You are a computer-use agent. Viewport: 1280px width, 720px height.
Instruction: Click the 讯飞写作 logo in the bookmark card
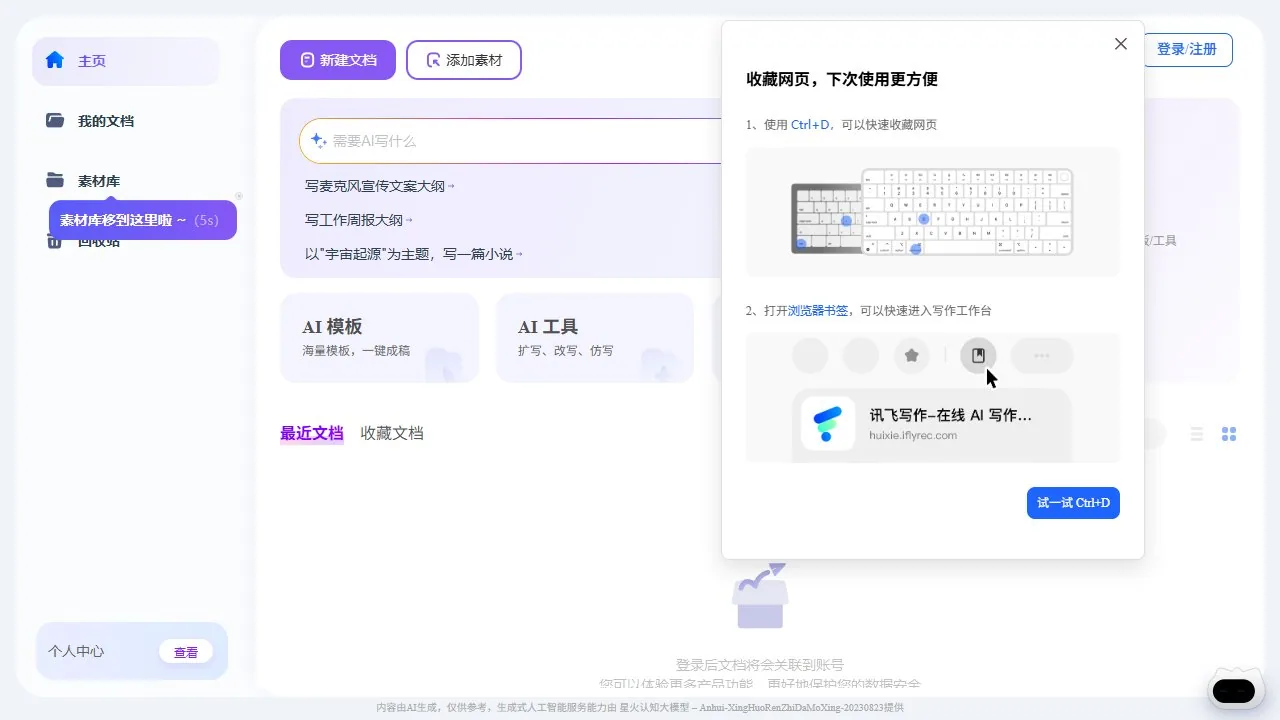828,424
